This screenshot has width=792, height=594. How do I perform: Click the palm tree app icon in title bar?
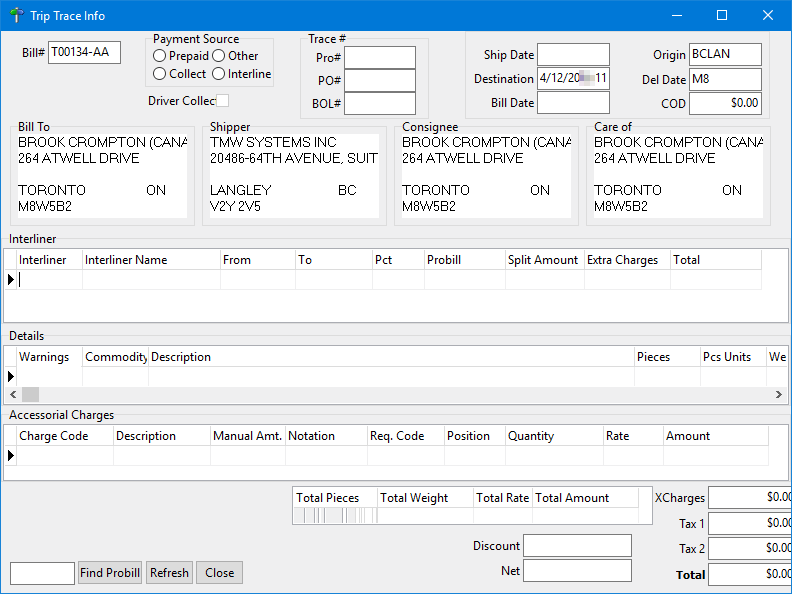[x=16, y=15]
